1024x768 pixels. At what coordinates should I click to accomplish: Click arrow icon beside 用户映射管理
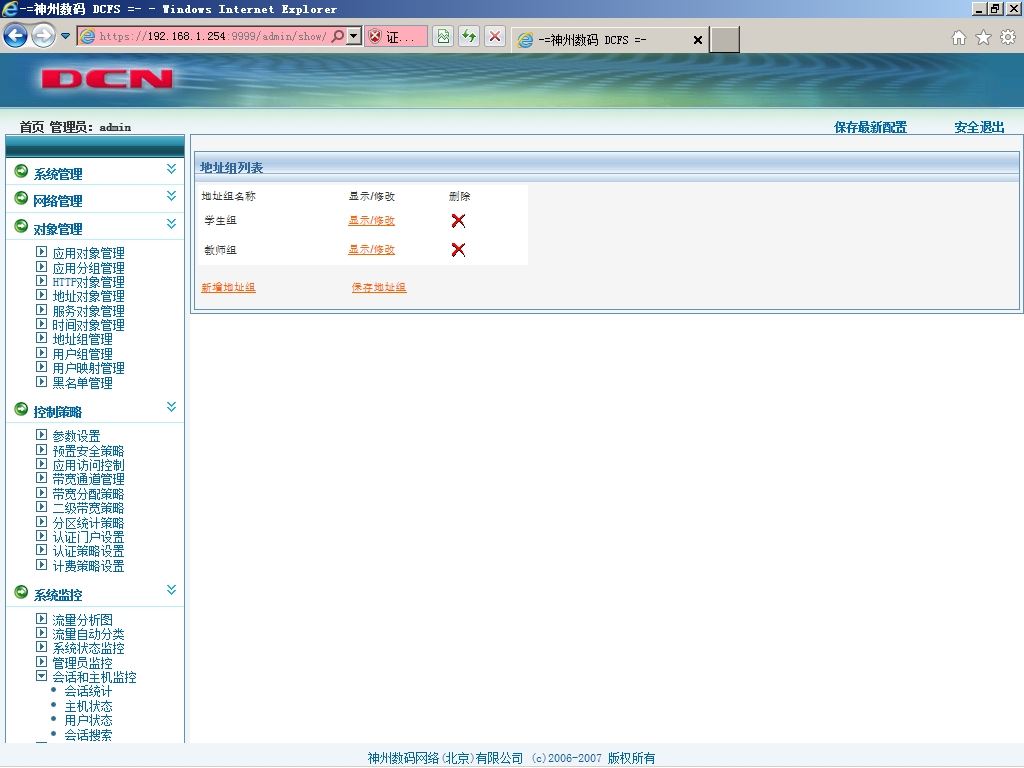point(41,367)
